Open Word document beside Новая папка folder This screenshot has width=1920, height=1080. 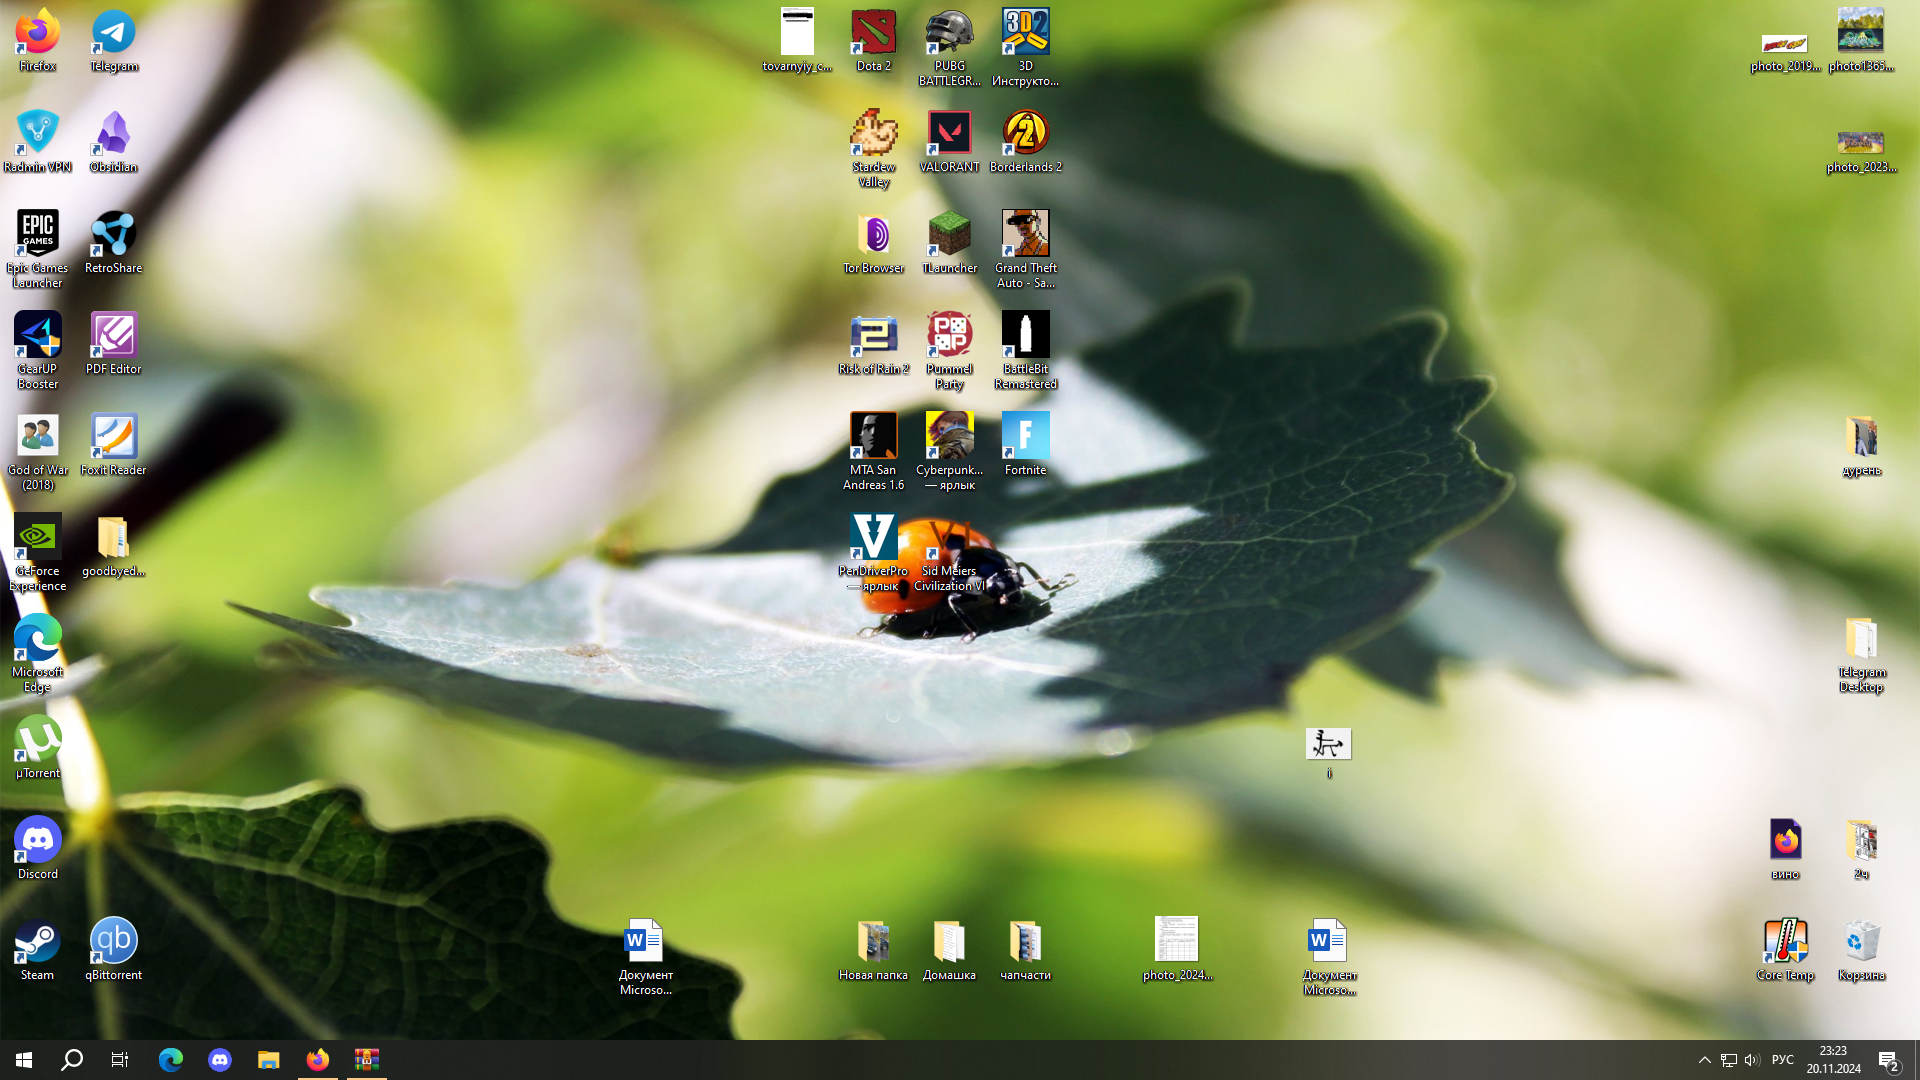coord(646,956)
